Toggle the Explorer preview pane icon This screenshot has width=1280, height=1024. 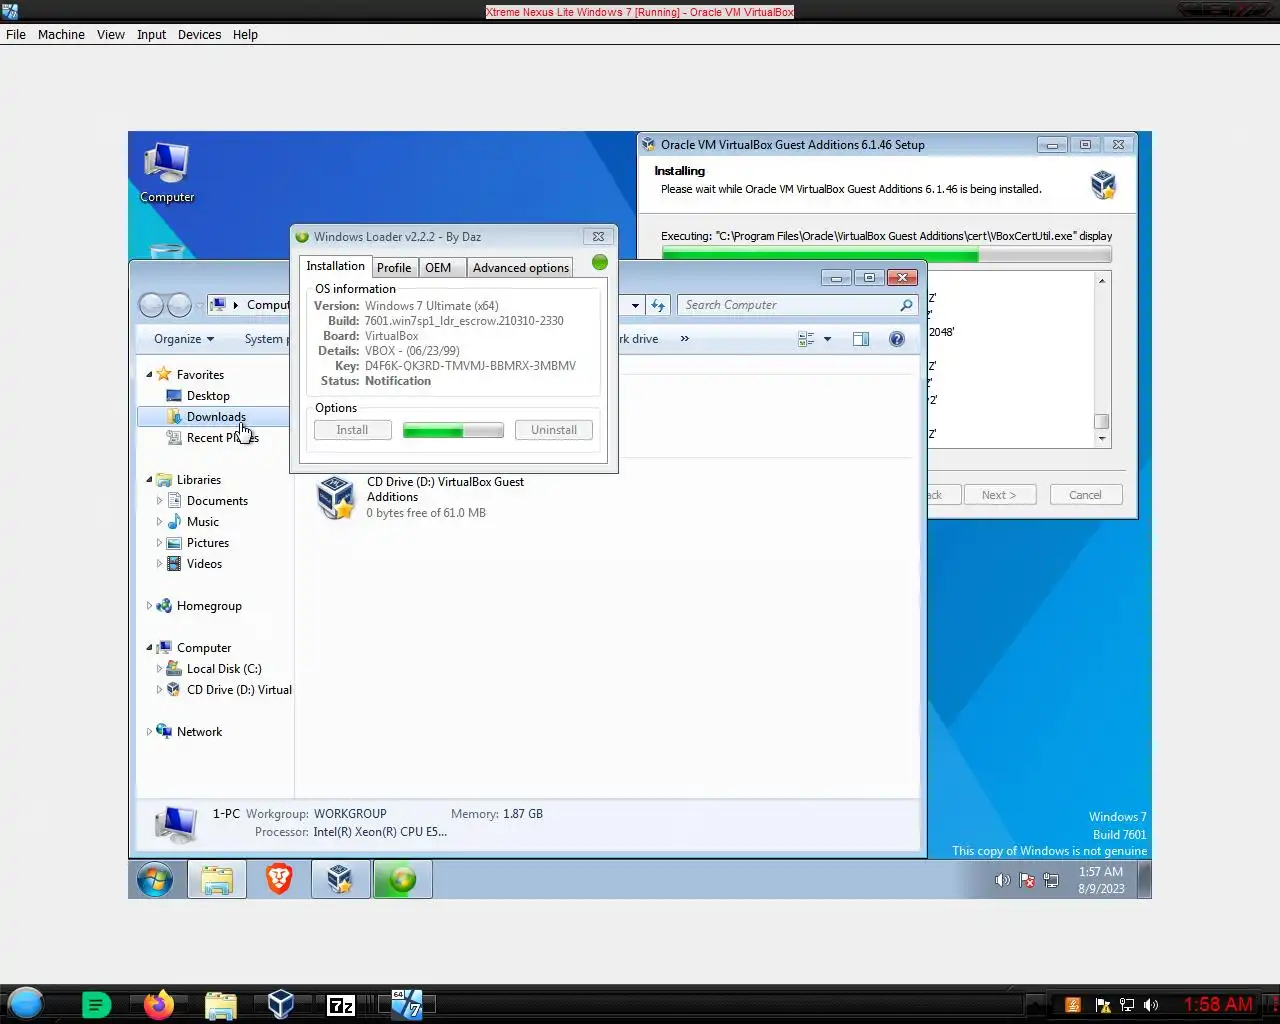coord(861,339)
